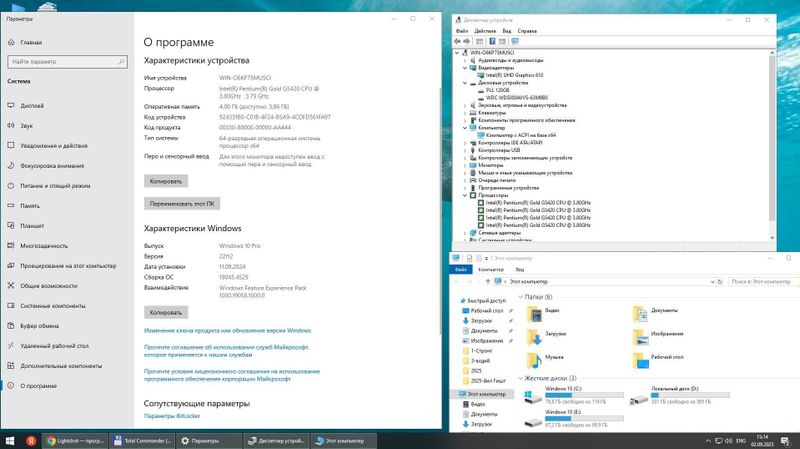Select WDC WD5000AVVS disk in Device Manager
Viewport: 800px width, 449px height.
pyautogui.click(x=517, y=98)
